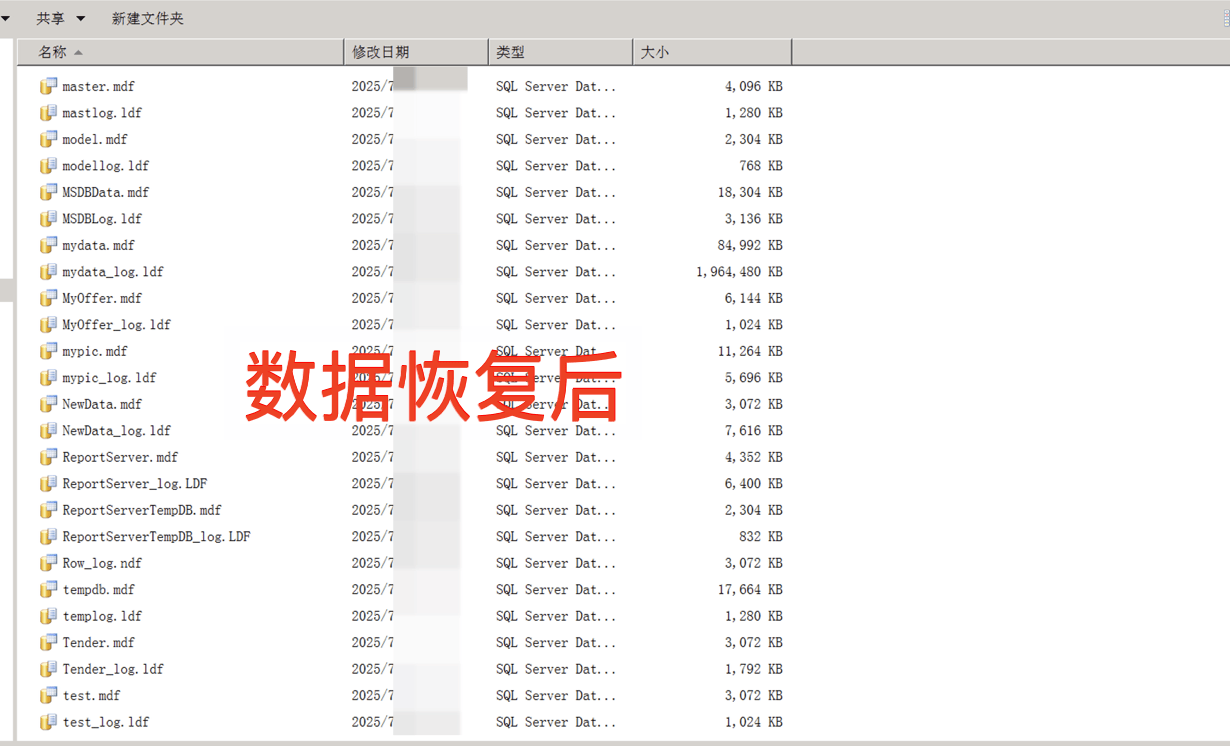Click the Tender.mdf file icon

pyautogui.click(x=48, y=642)
